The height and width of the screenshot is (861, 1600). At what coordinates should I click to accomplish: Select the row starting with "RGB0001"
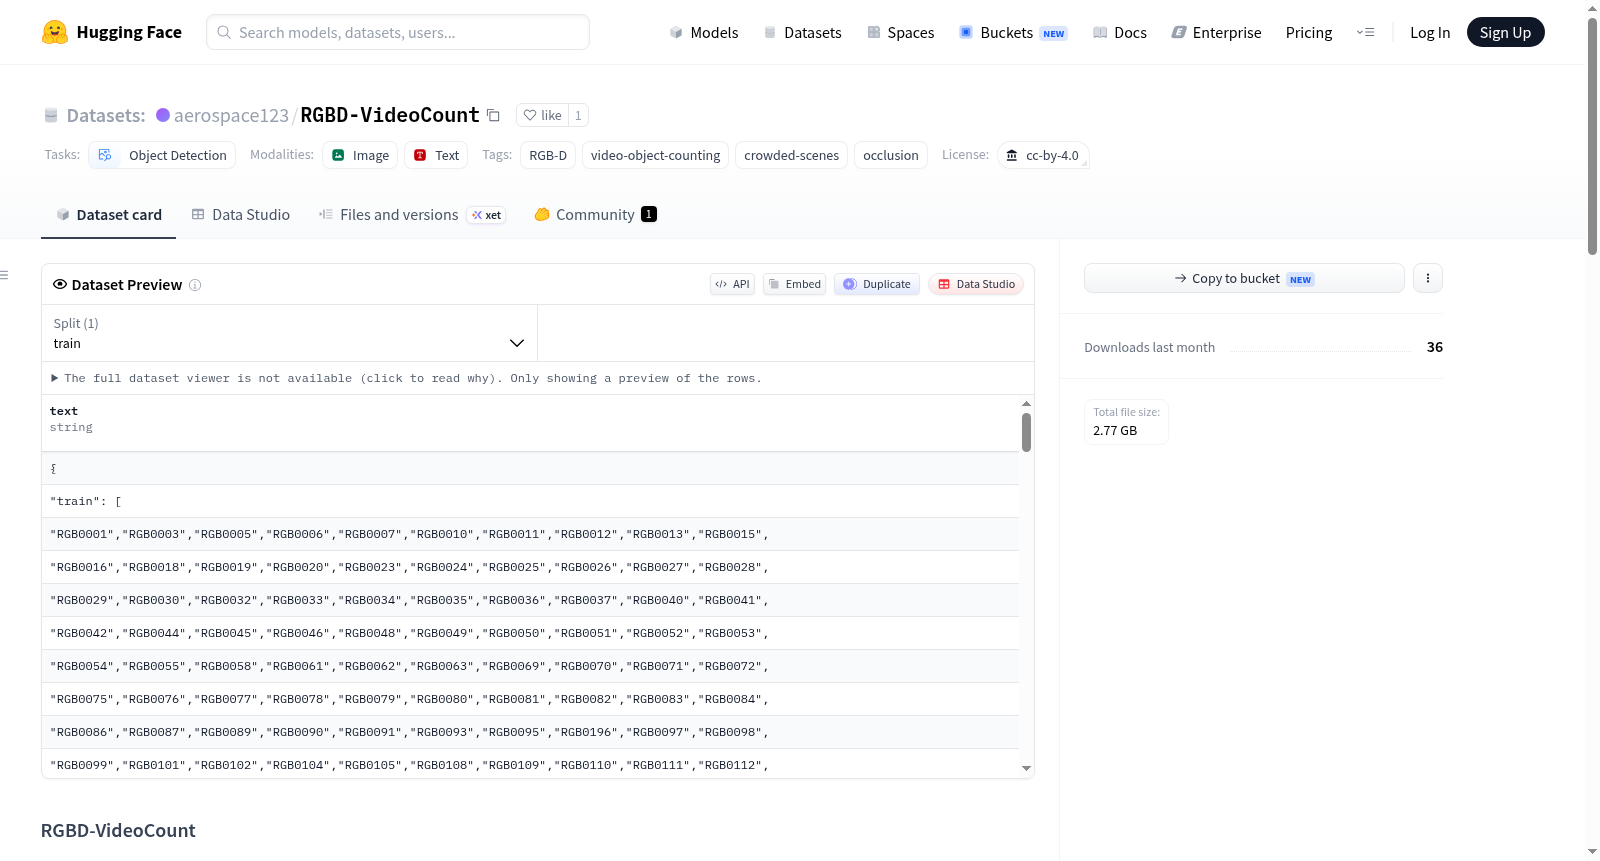pyautogui.click(x=530, y=534)
